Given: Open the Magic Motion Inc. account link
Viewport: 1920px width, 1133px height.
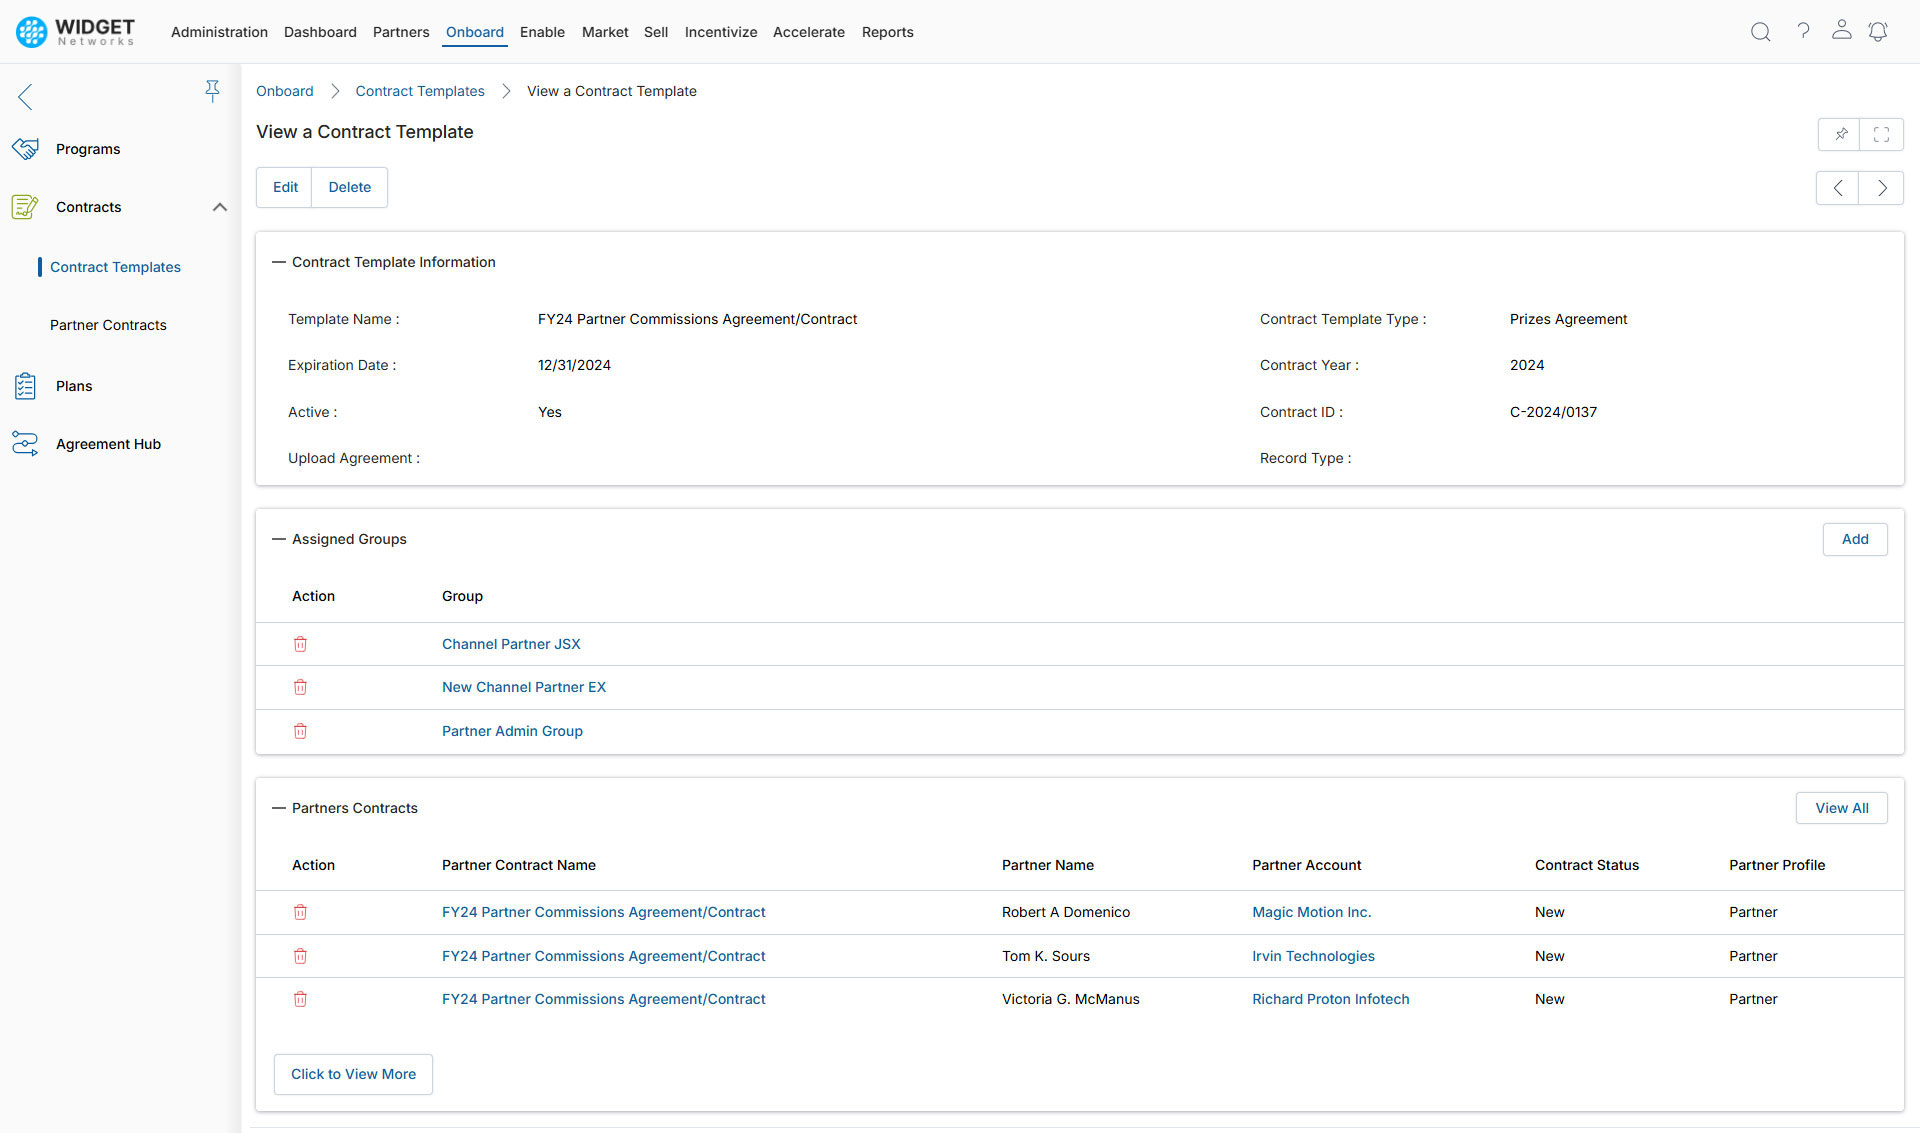Looking at the screenshot, I should (x=1311, y=912).
